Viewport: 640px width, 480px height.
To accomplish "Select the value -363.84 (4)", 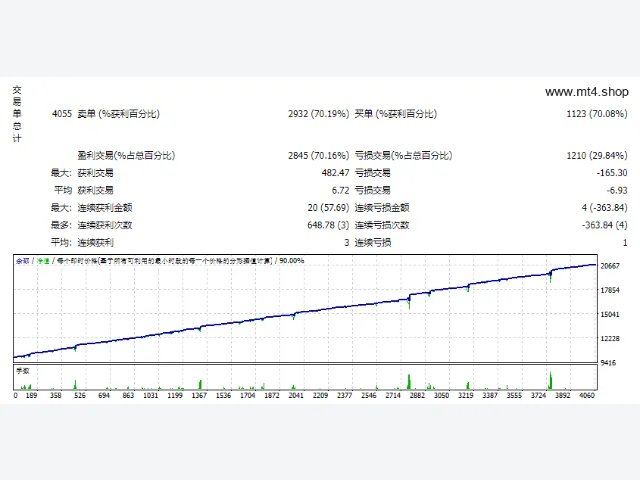I will pyautogui.click(x=604, y=225).
